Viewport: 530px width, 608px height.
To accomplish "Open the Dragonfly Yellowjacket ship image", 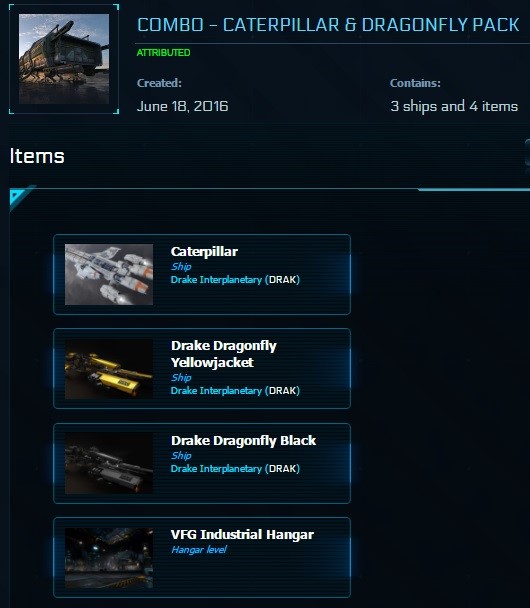I will tap(109, 369).
